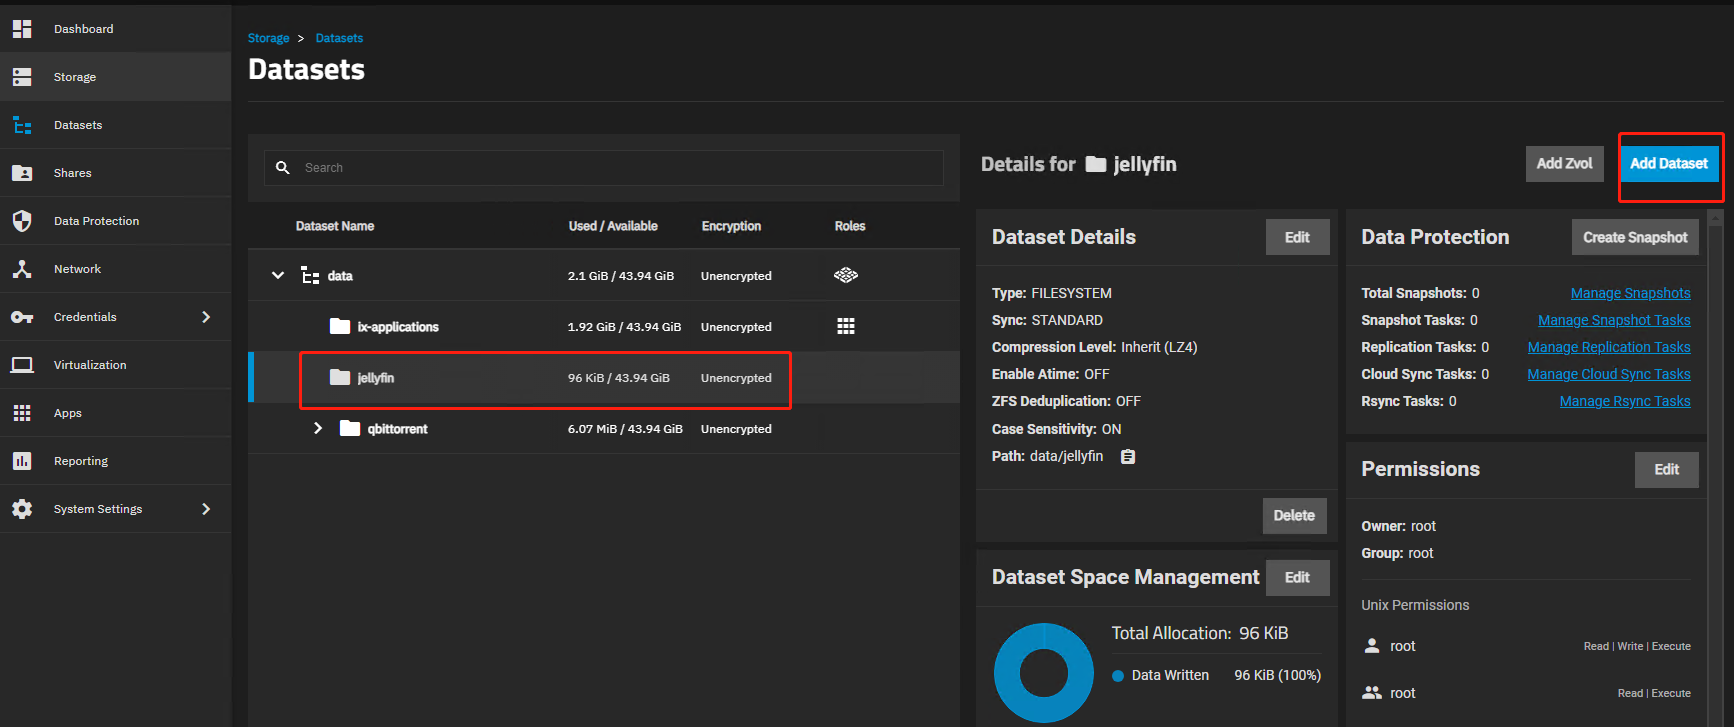
Task: Open the Manage Snapshots link
Action: pyautogui.click(x=1631, y=293)
